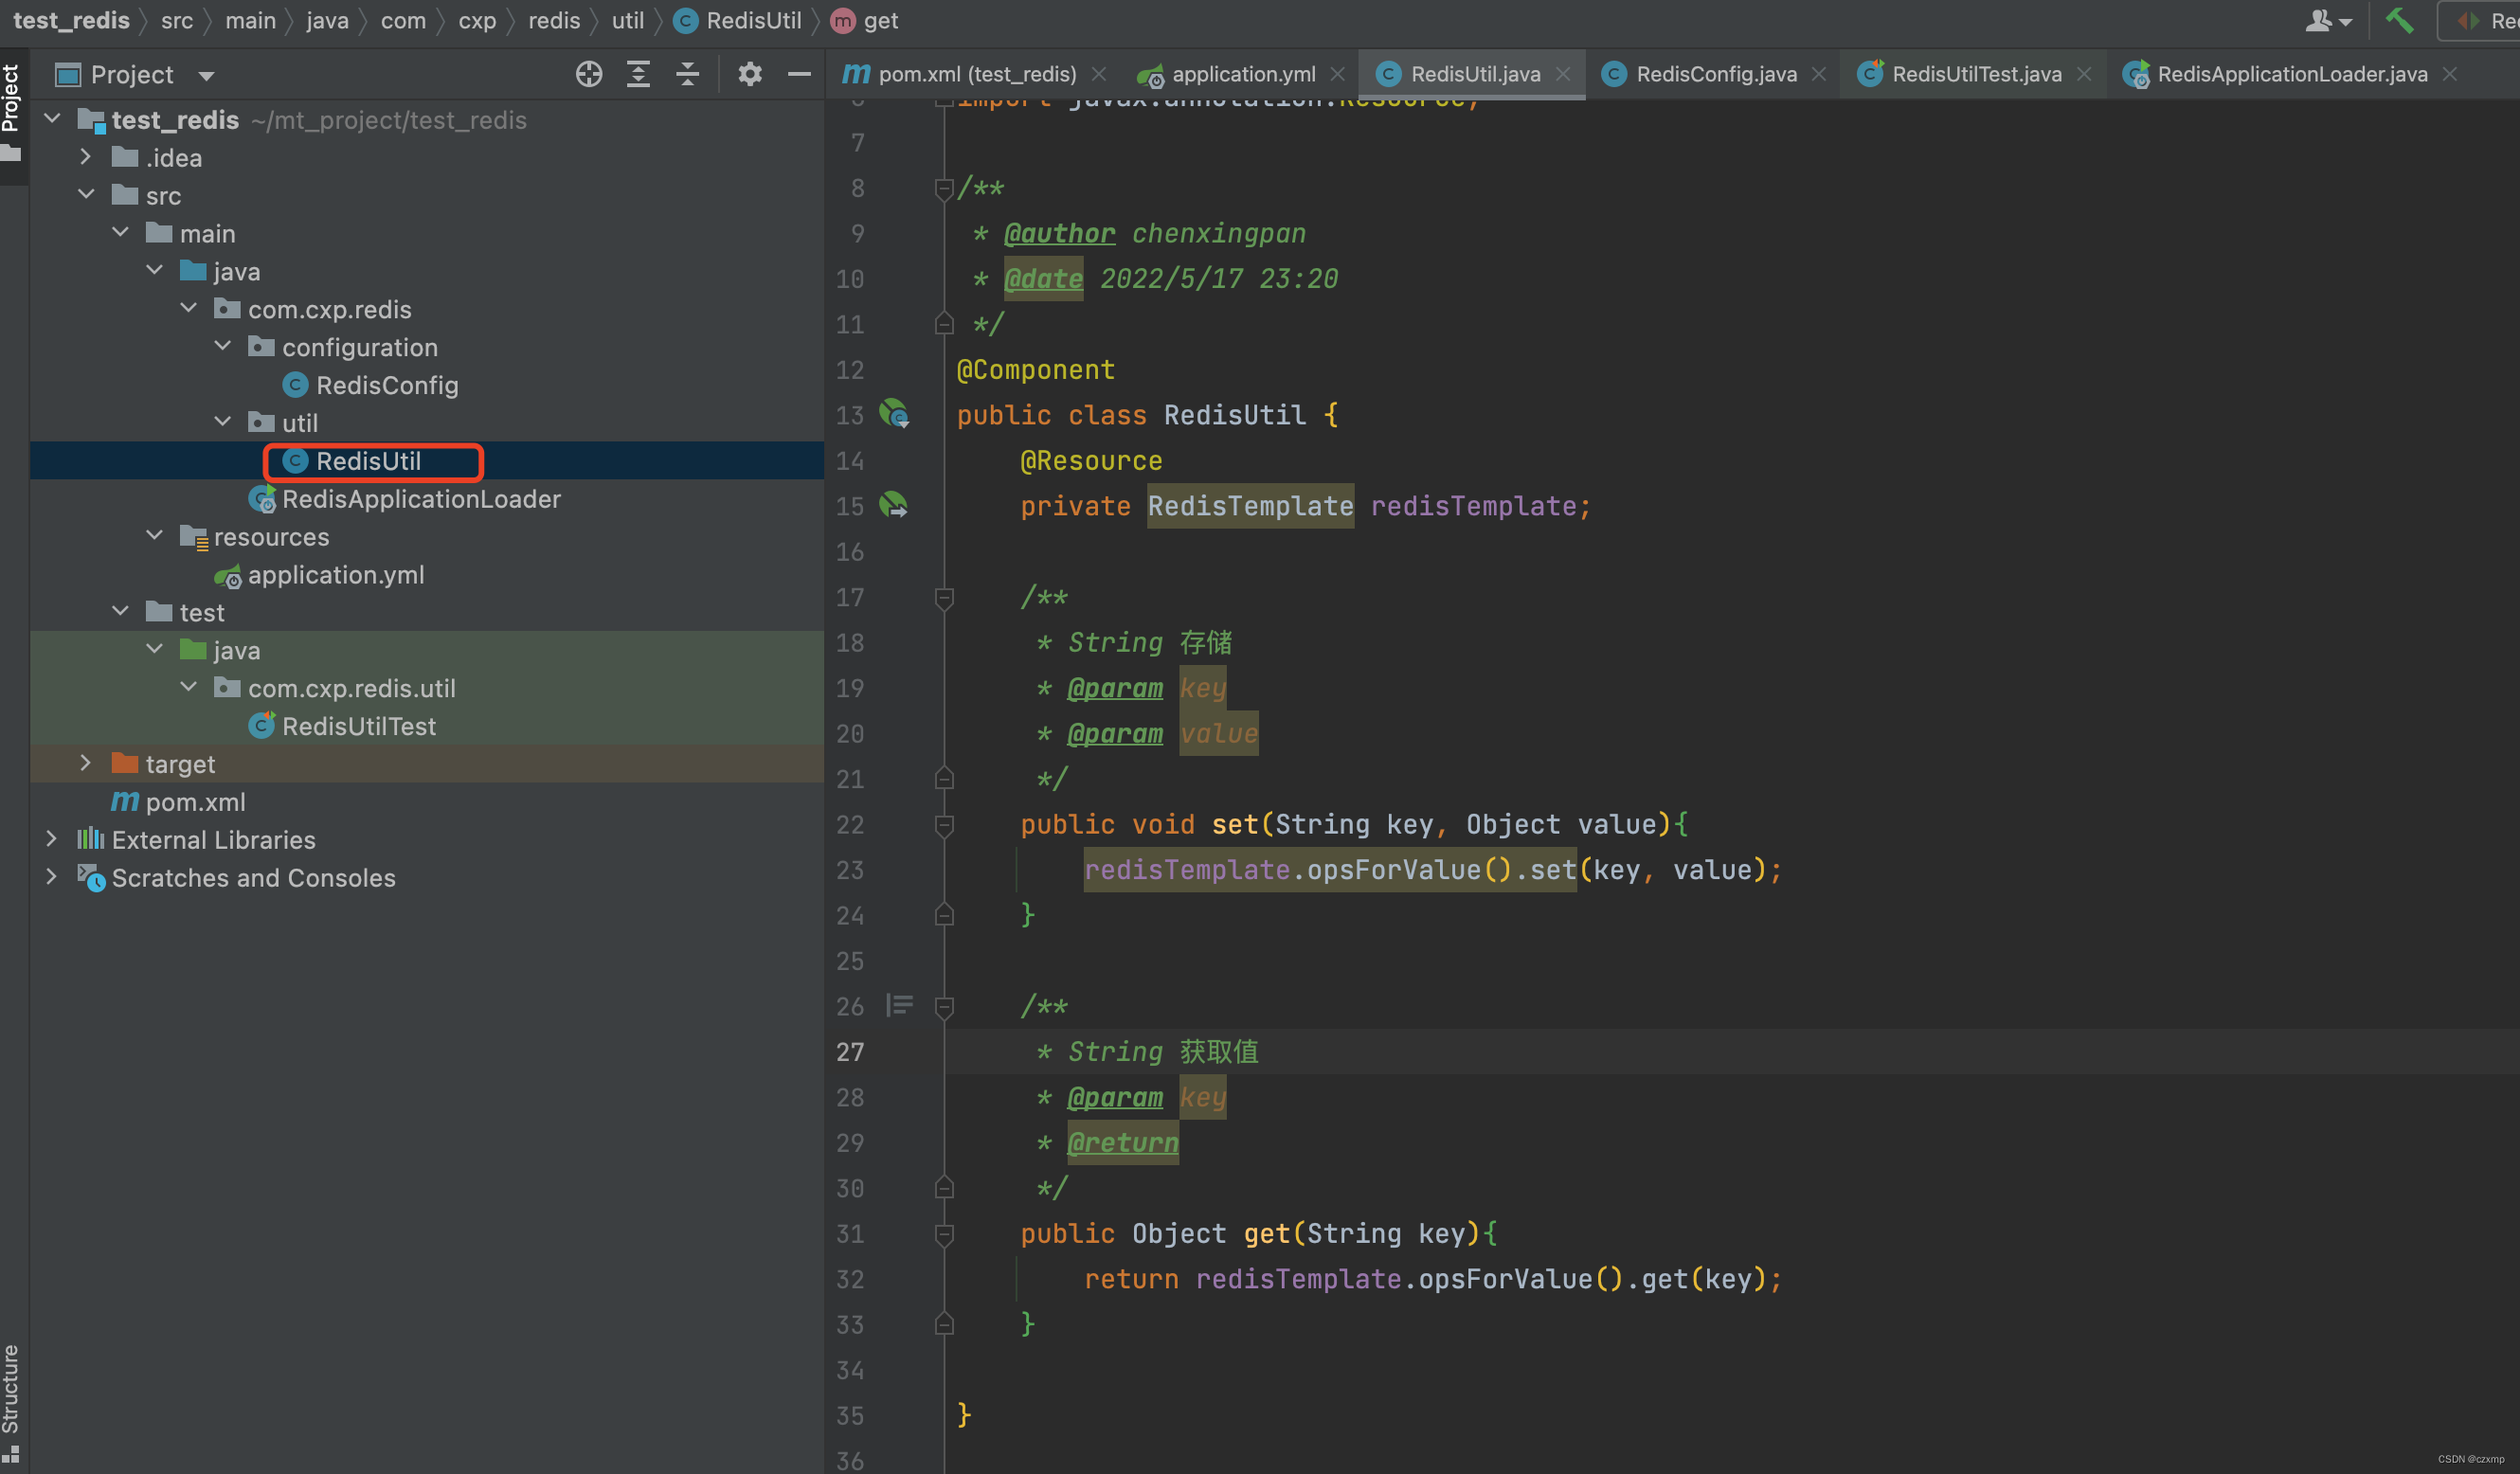Select RedisUtil class in project tree

[368, 461]
